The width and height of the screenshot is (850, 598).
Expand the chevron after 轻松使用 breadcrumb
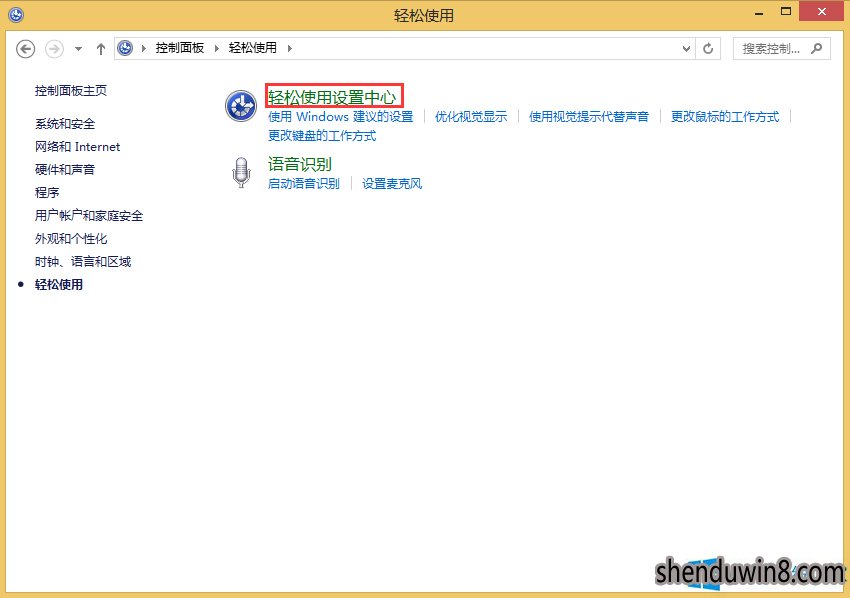tap(289, 48)
